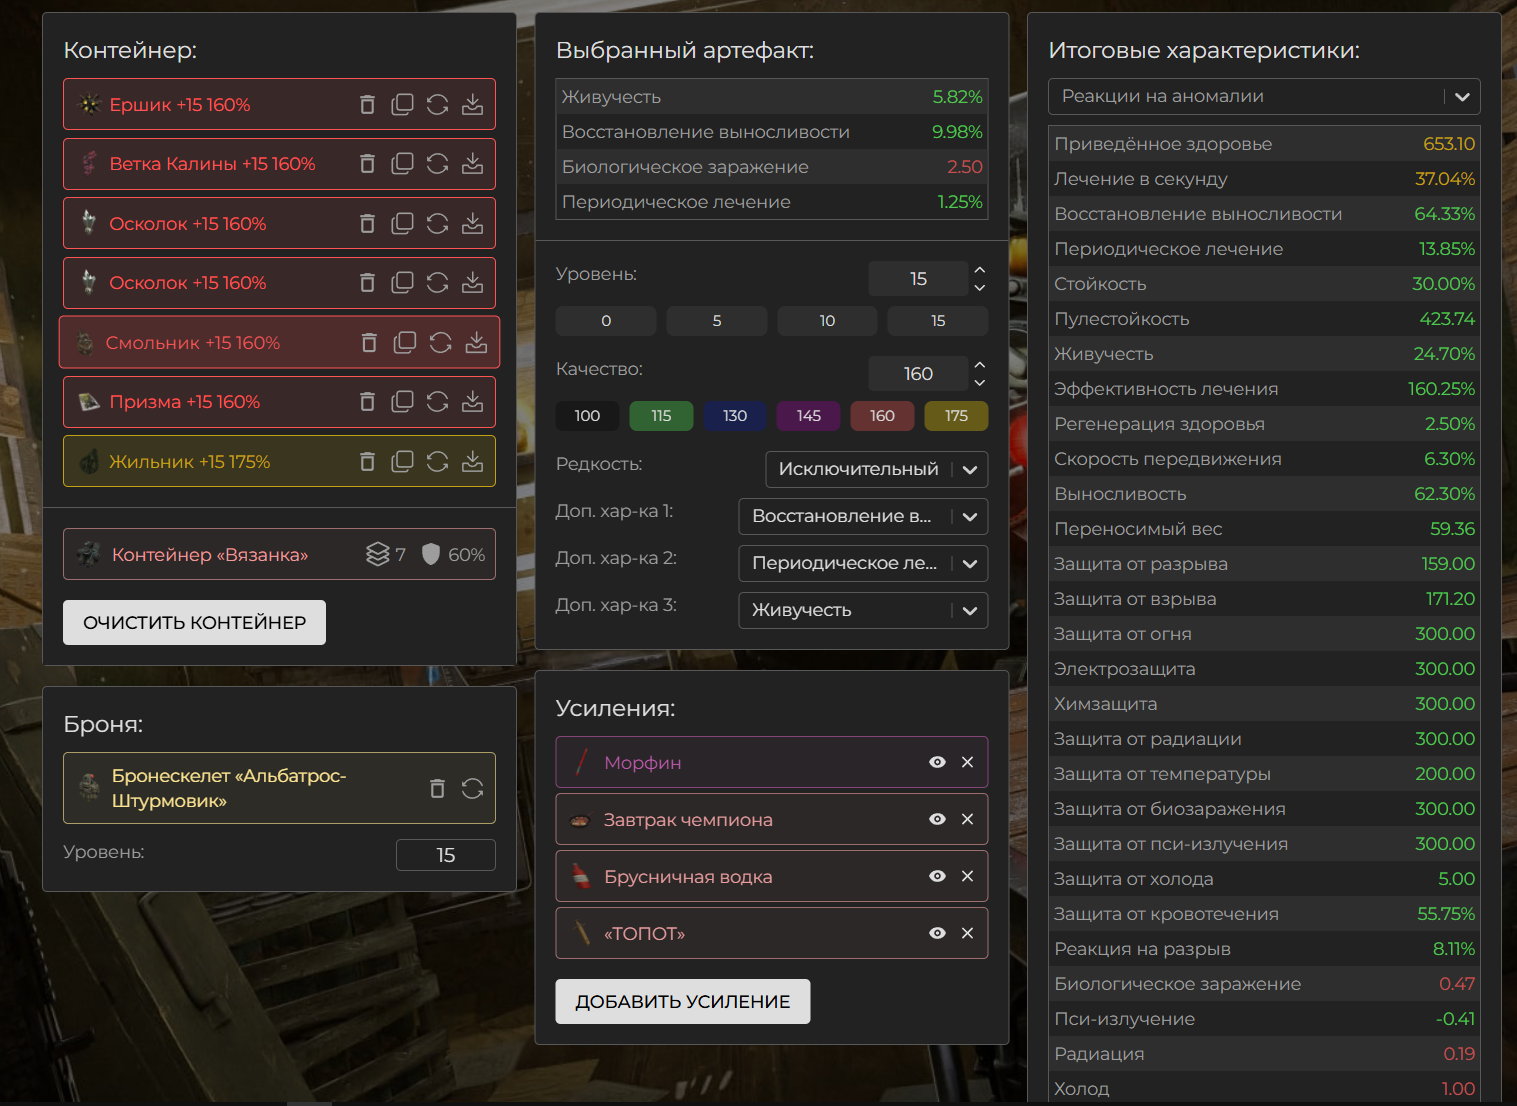The width and height of the screenshot is (1517, 1106).
Task: Remove the Морфин boost with X icon
Action: pyautogui.click(x=967, y=762)
